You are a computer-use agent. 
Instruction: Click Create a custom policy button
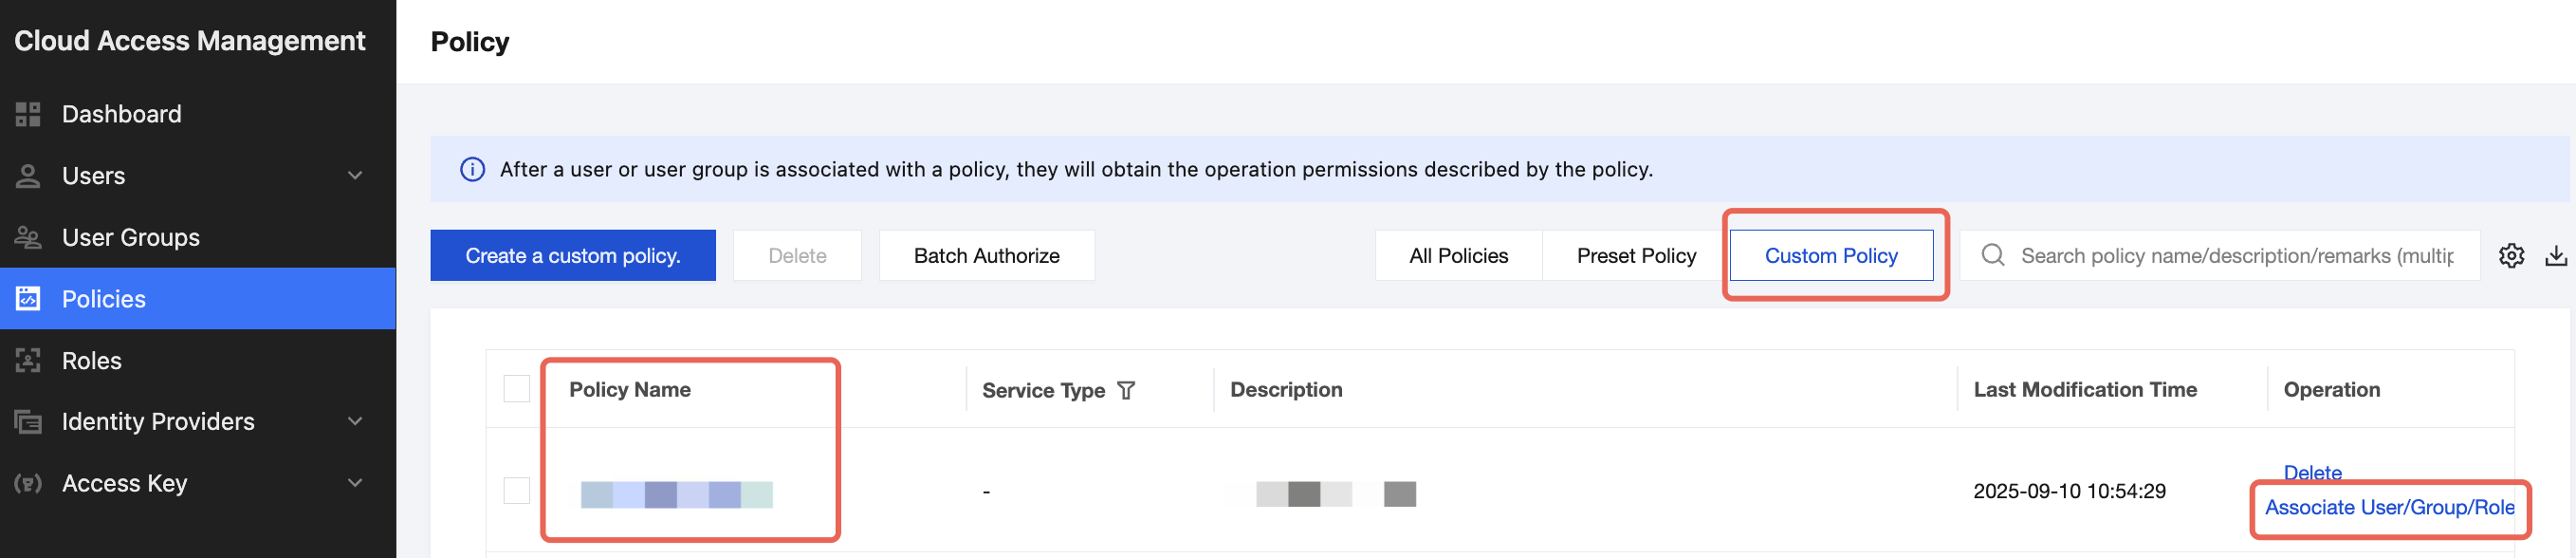coord(573,256)
